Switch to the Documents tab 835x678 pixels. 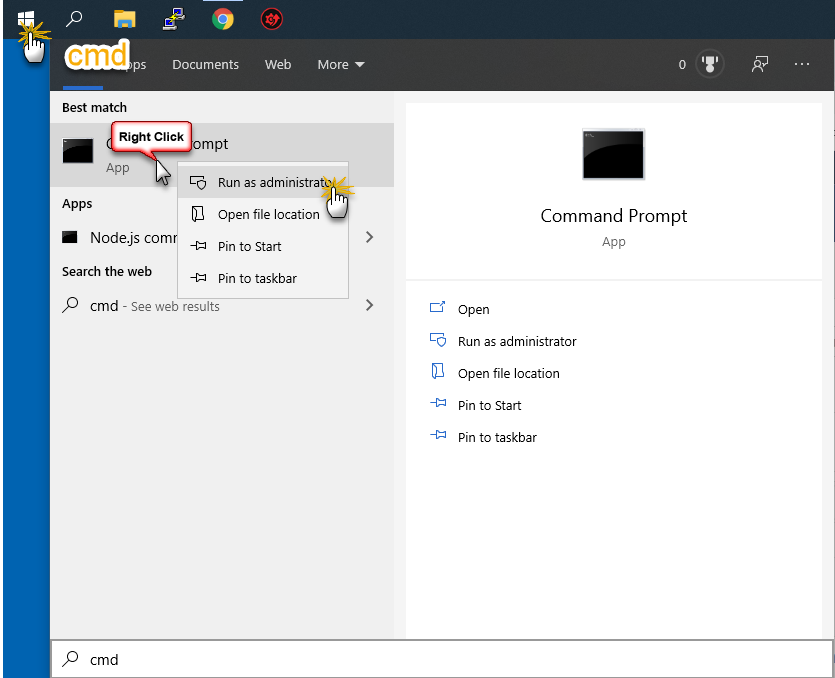[205, 64]
